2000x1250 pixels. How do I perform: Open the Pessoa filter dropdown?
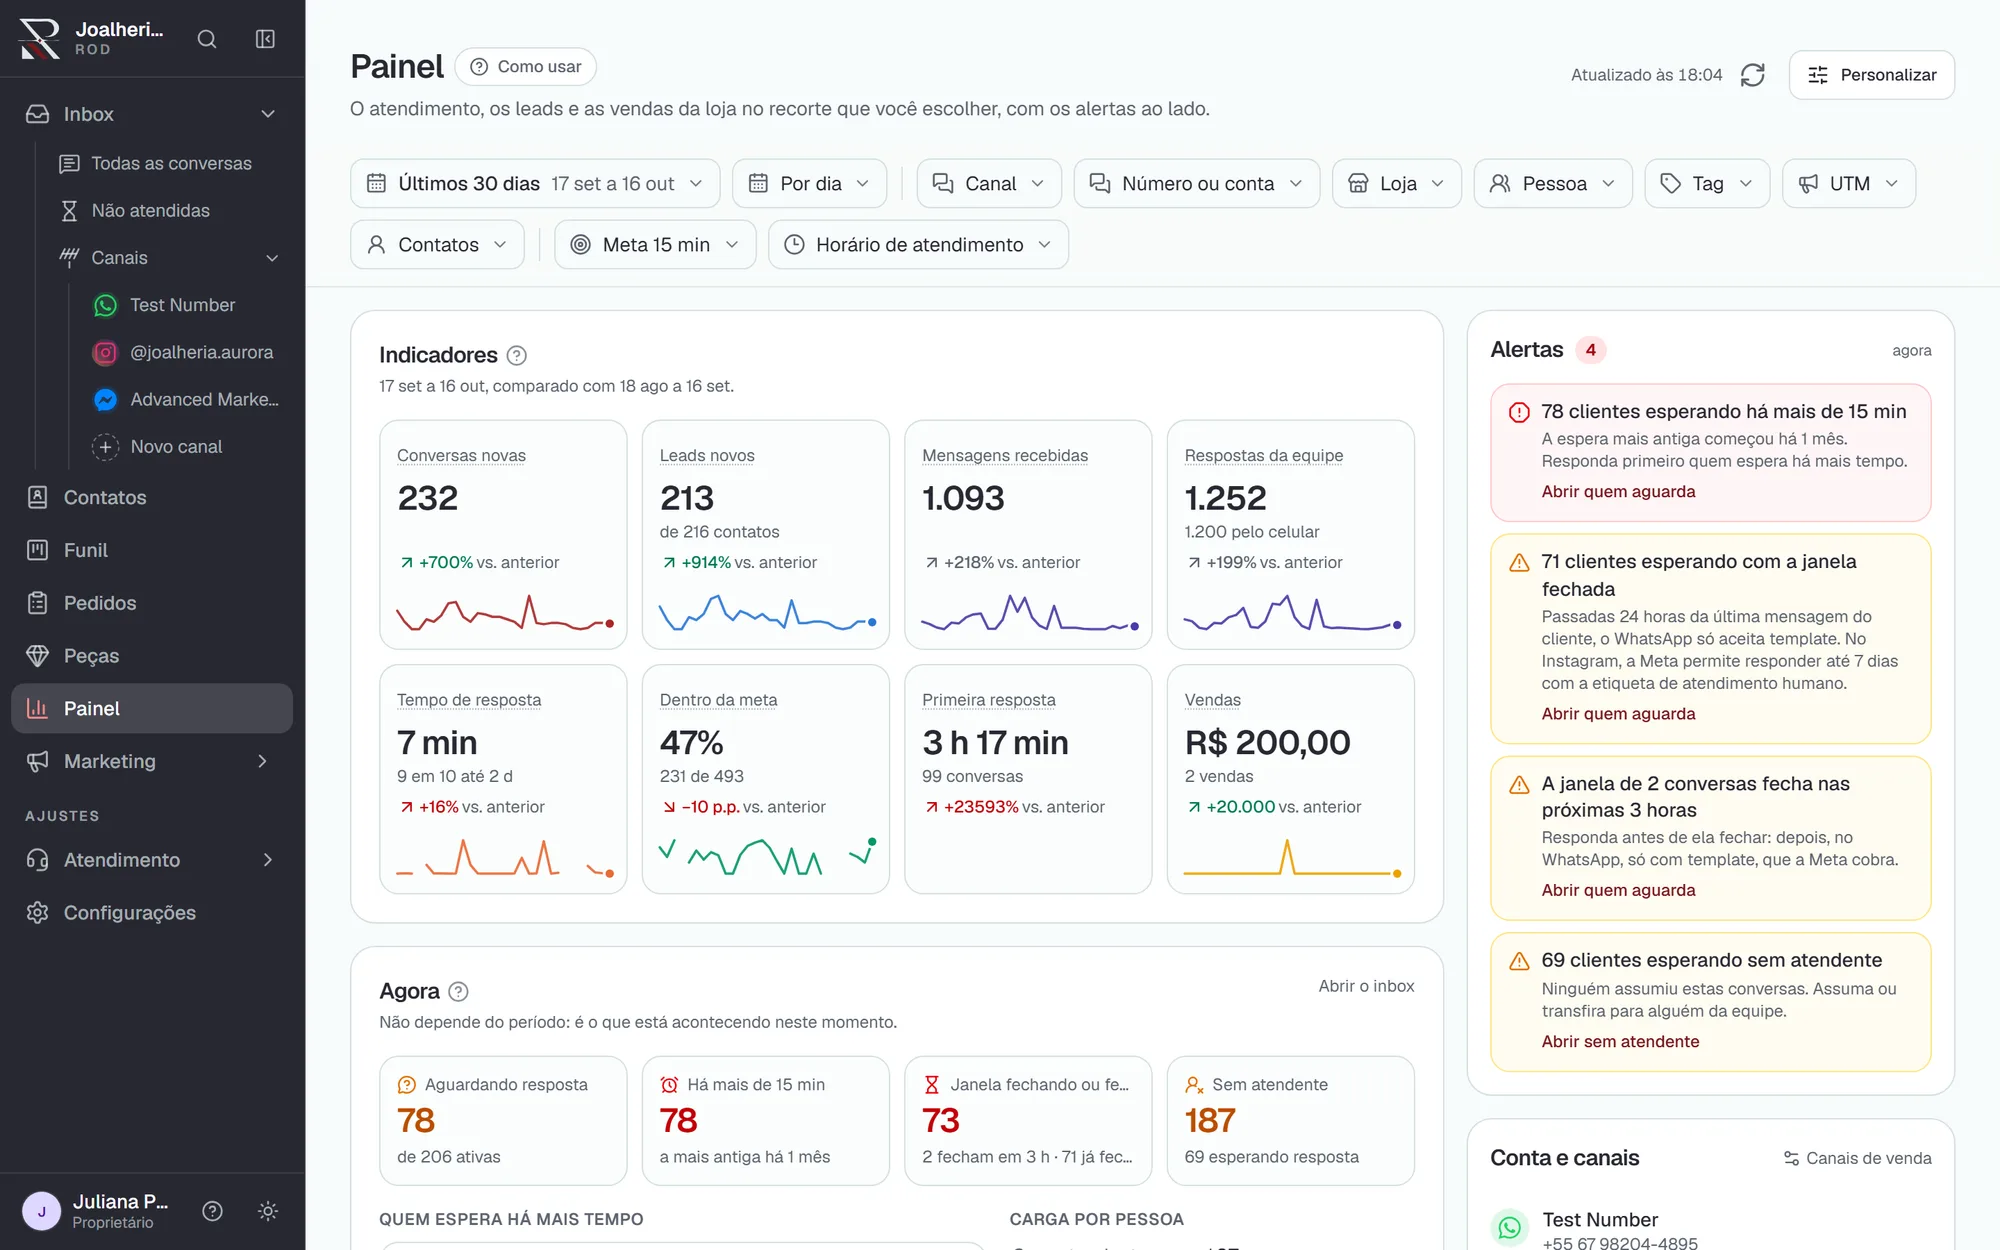pos(1552,184)
